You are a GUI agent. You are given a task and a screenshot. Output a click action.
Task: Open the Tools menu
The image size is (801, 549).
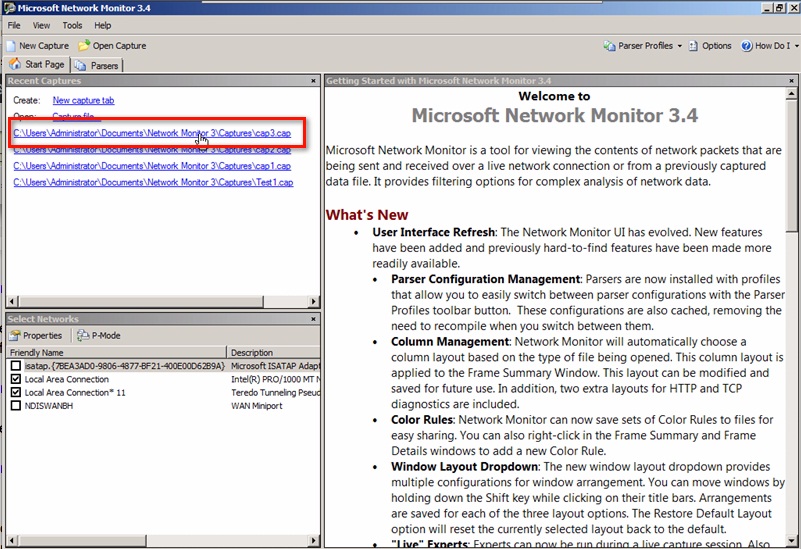coord(72,26)
